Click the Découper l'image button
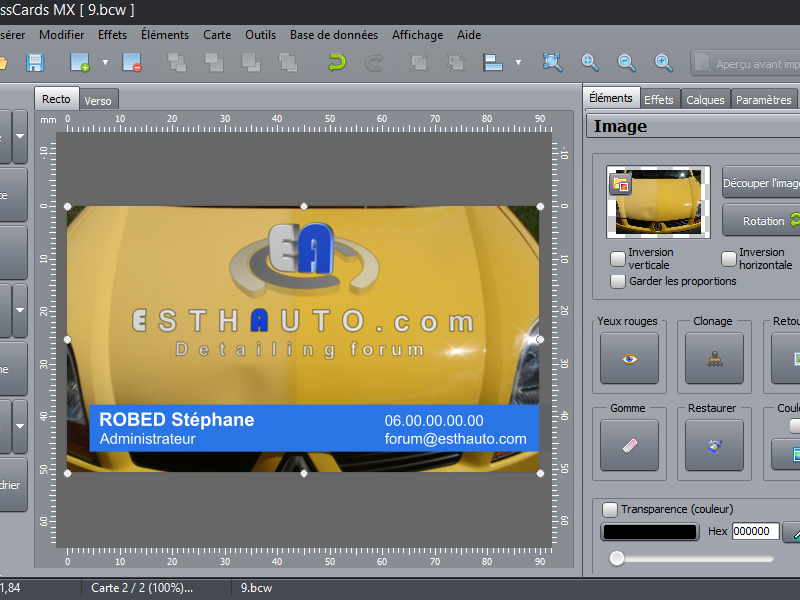 coord(761,183)
